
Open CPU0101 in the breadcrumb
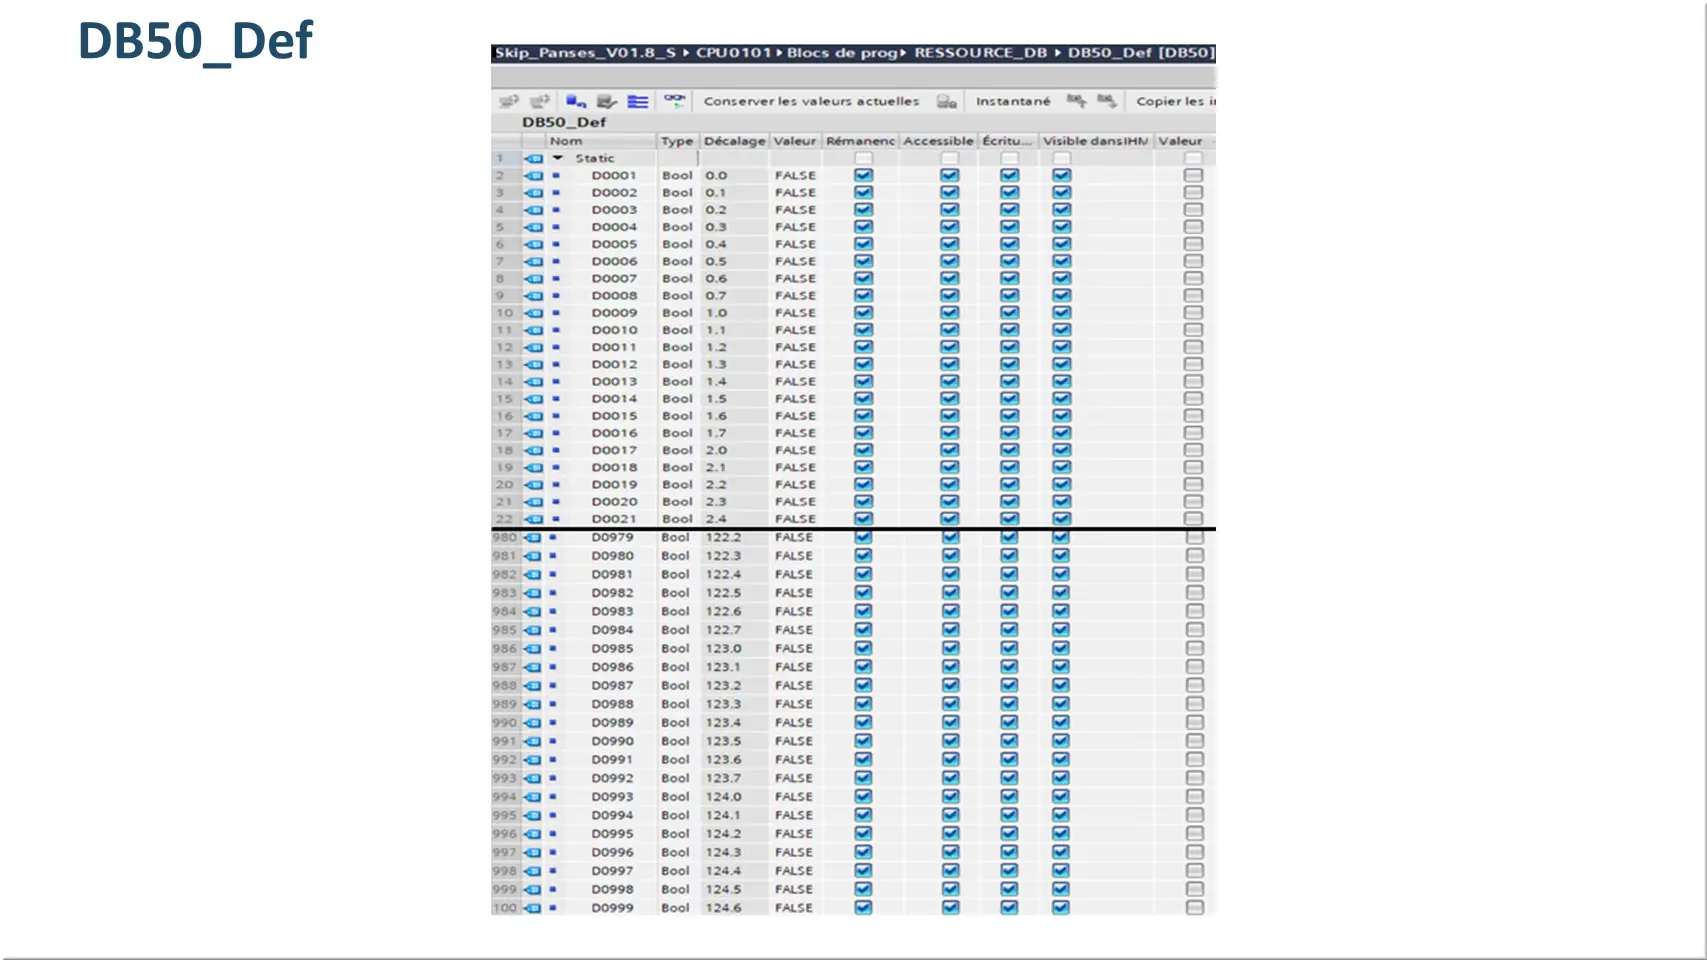coord(734,53)
